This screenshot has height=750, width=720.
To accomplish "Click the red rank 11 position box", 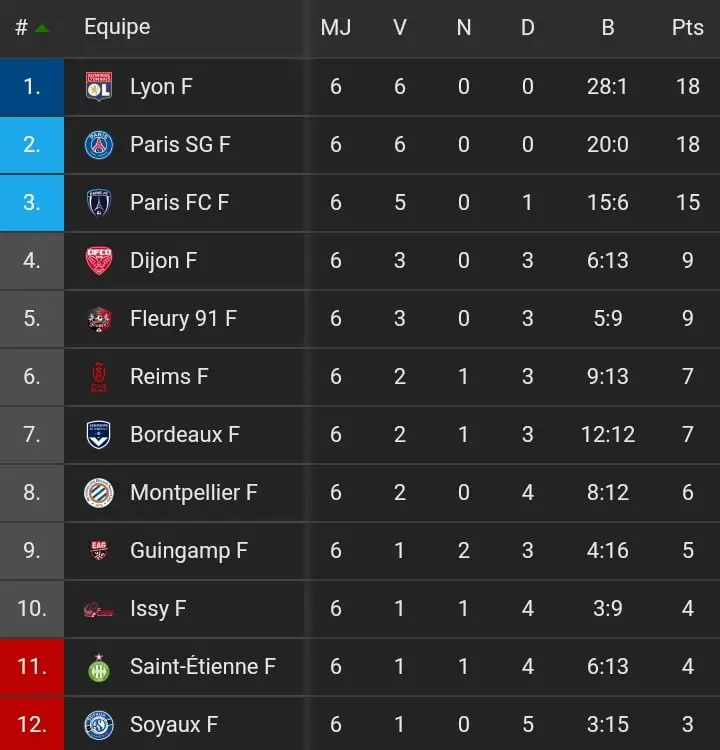I will coord(32,667).
